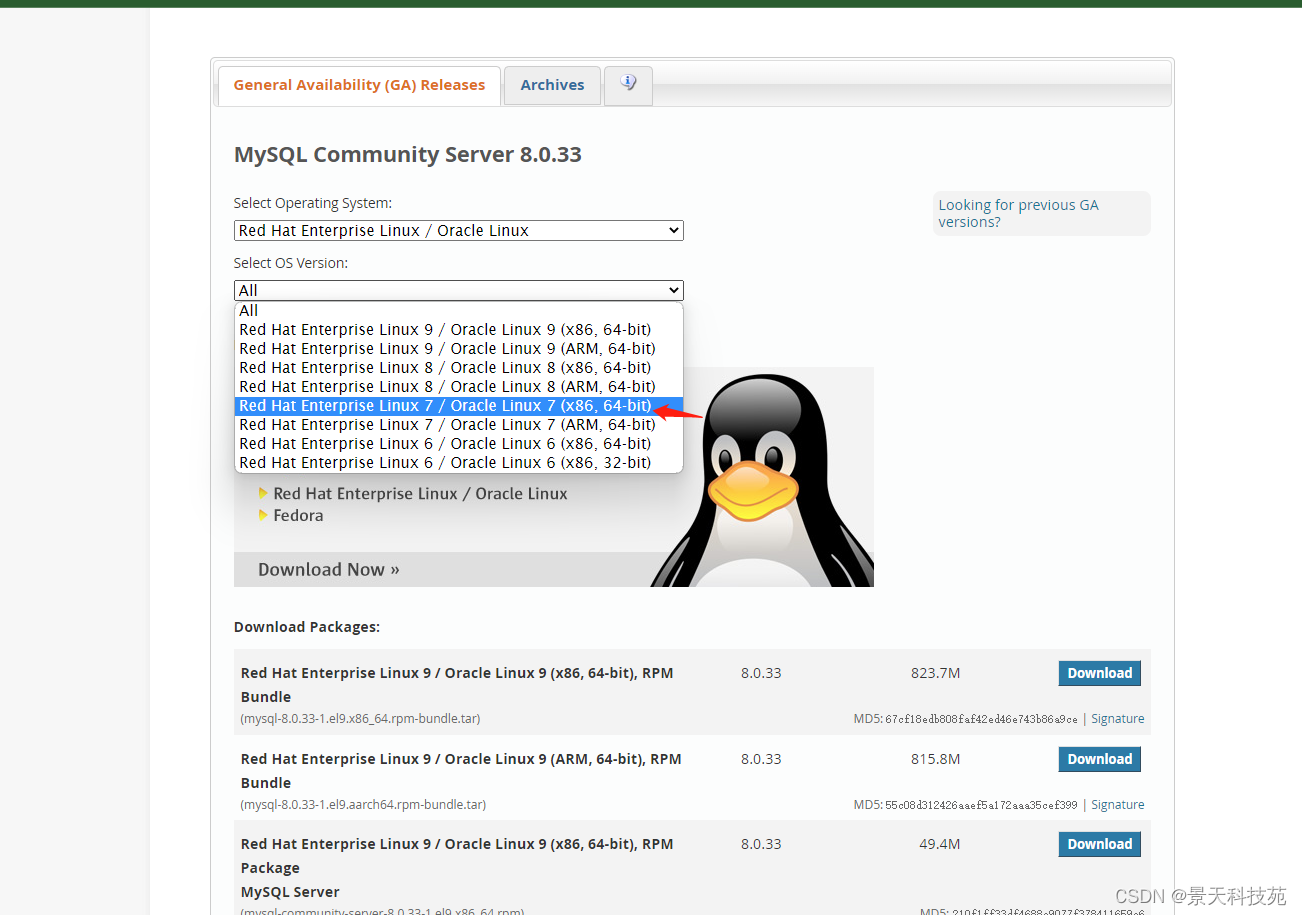This screenshot has height=915, width=1302.
Task: Select RHEL 8 / Oracle Linux 8 (ARM, 64-bit) option
Action: [x=459, y=387]
